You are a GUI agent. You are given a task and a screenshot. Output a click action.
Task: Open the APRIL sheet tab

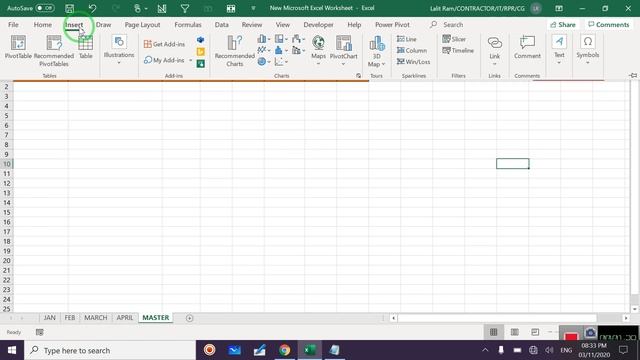[x=124, y=318]
